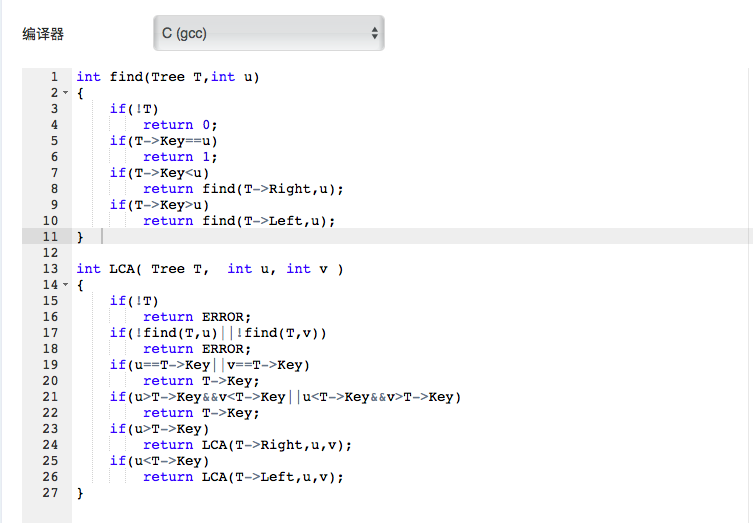Click 'if(u>T->Key)' on line 23

coord(159,429)
